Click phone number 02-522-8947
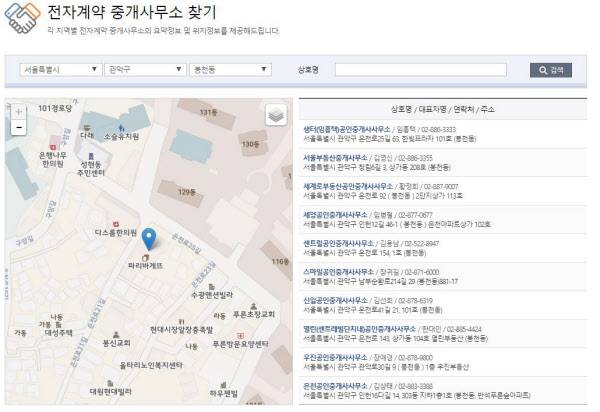600x412 pixels. 422,244
